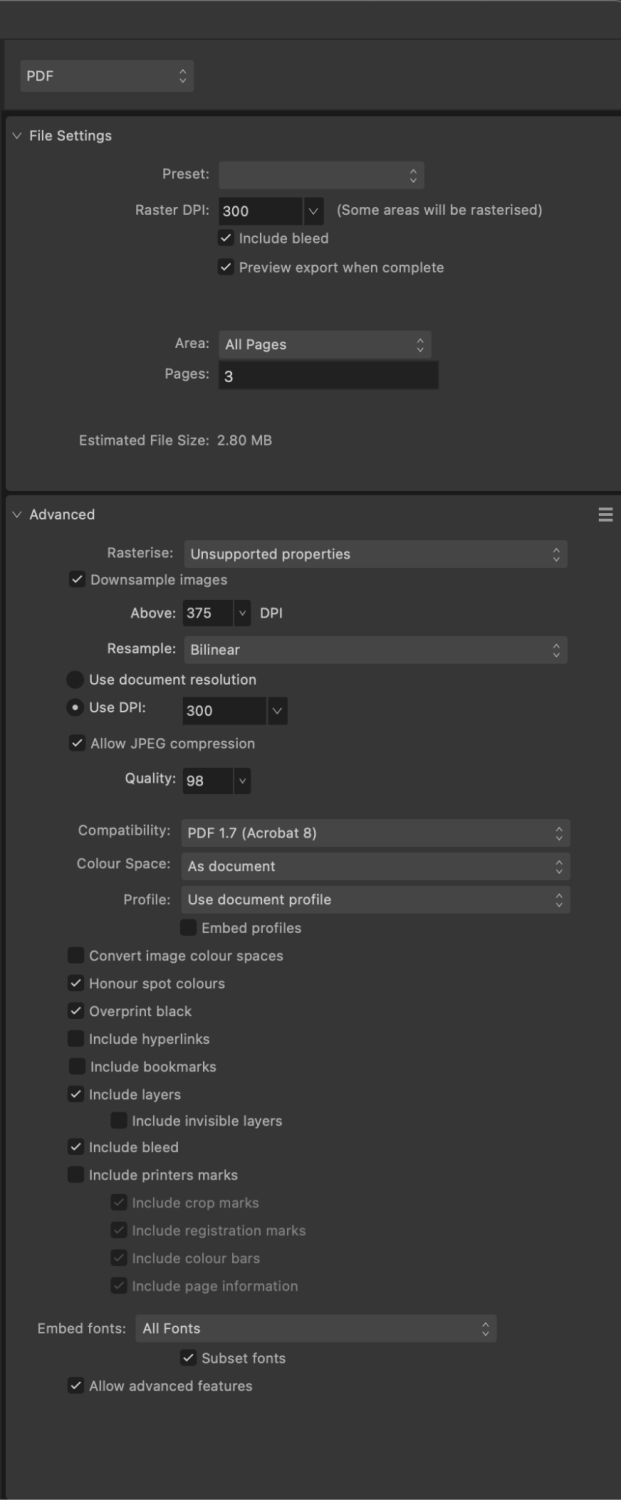
Task: Open the Colour Space dropdown
Action: [x=375, y=866]
